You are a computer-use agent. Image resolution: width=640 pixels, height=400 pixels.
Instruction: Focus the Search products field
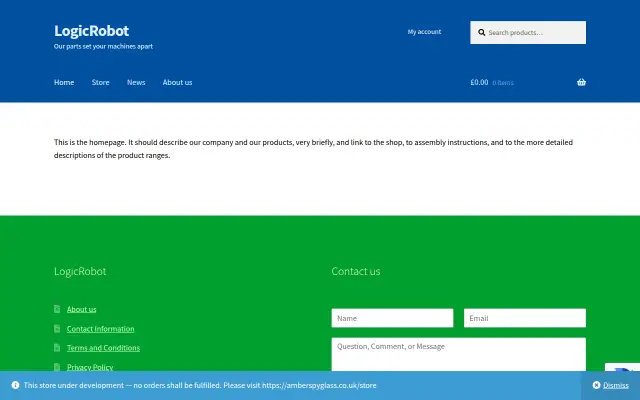point(528,33)
